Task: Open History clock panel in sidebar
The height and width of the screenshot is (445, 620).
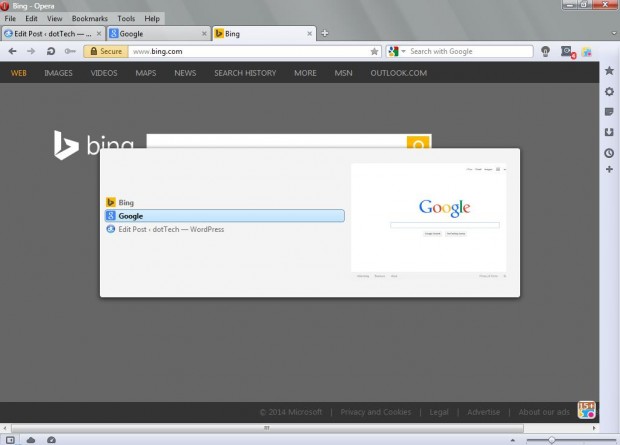Action: tap(609, 153)
